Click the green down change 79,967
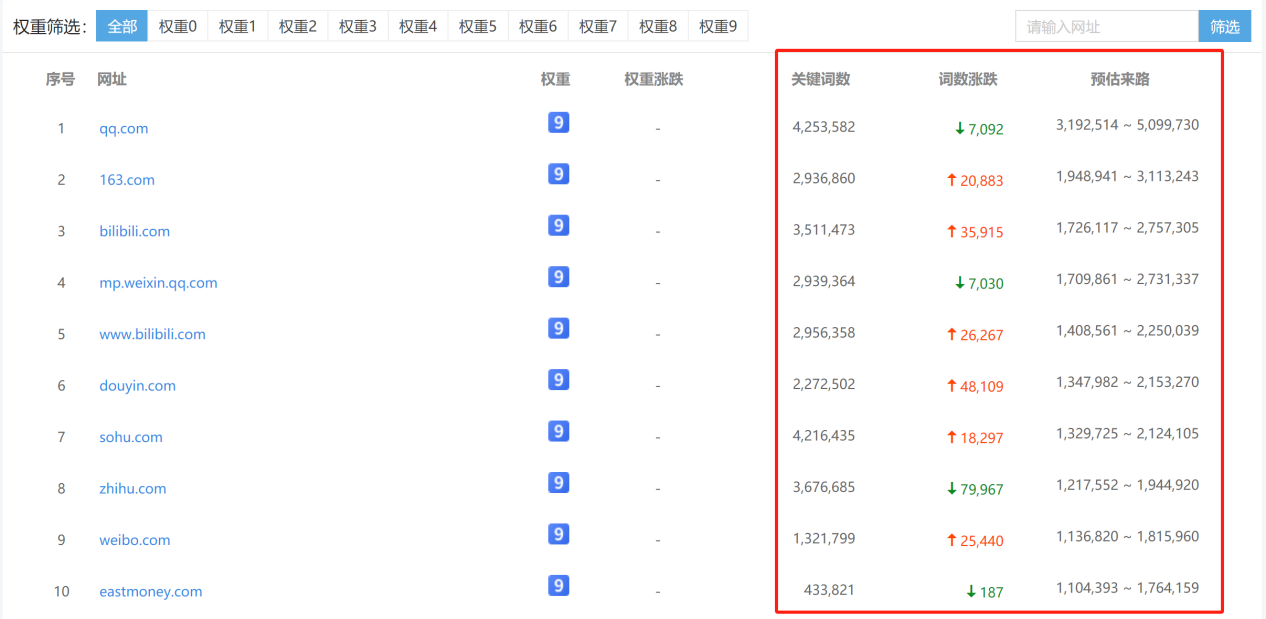This screenshot has height=619, width=1266. coord(975,490)
